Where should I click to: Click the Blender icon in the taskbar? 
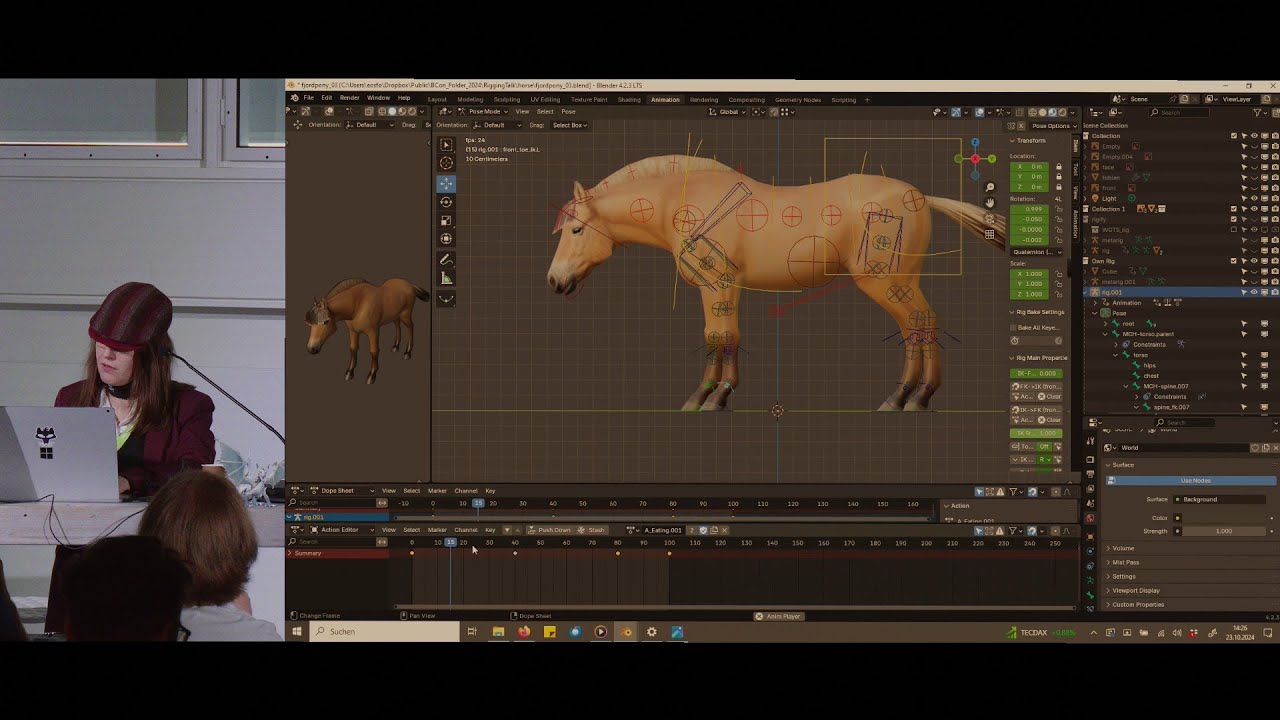(625, 632)
